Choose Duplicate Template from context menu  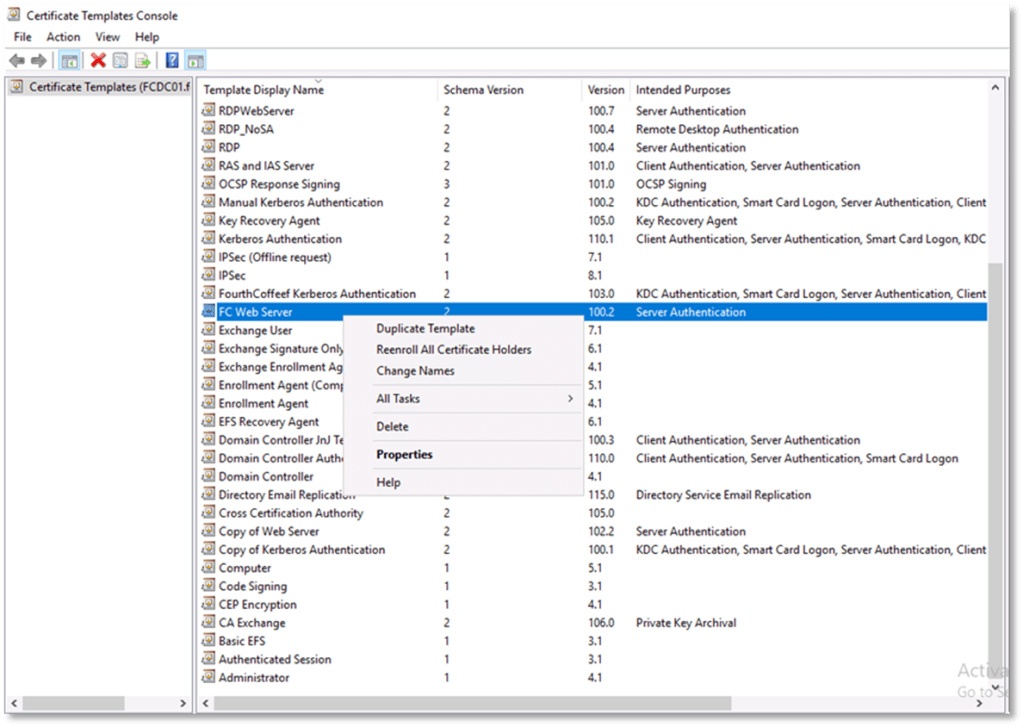click(x=425, y=329)
